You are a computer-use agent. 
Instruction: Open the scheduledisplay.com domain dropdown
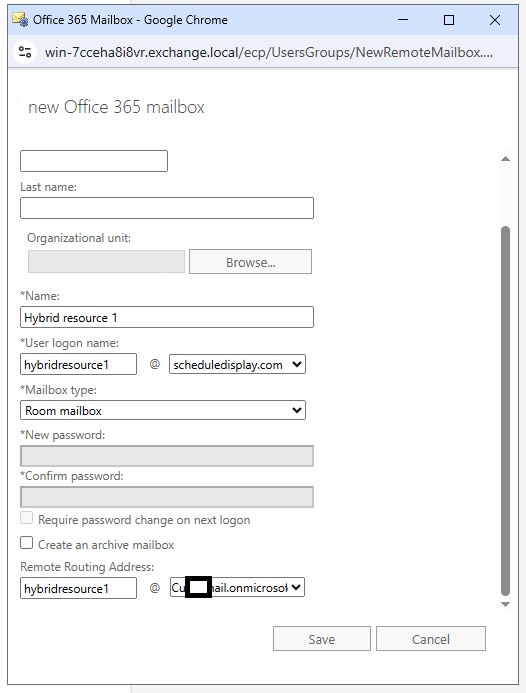(x=237, y=365)
